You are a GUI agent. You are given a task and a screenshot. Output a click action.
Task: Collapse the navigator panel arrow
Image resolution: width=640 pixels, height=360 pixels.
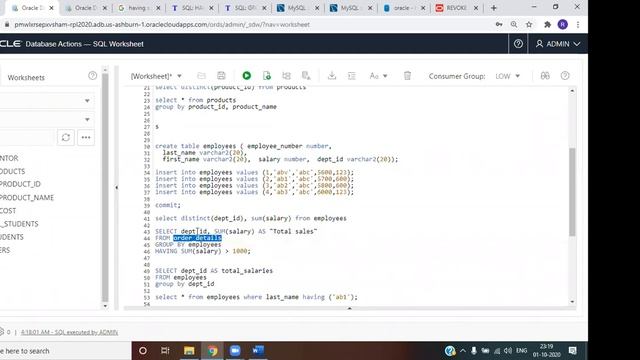point(116,187)
